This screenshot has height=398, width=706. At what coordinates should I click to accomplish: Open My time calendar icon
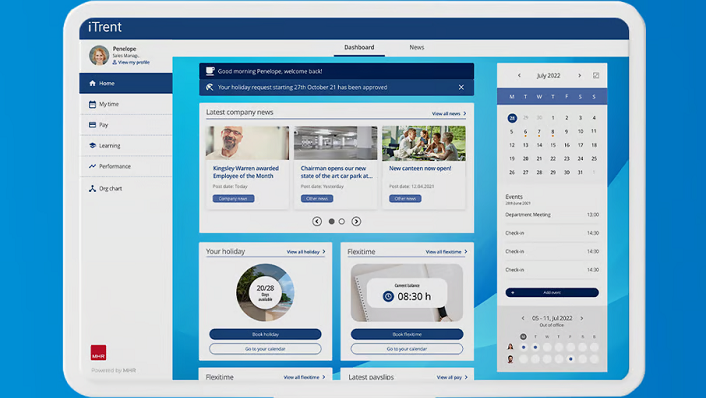(92, 104)
